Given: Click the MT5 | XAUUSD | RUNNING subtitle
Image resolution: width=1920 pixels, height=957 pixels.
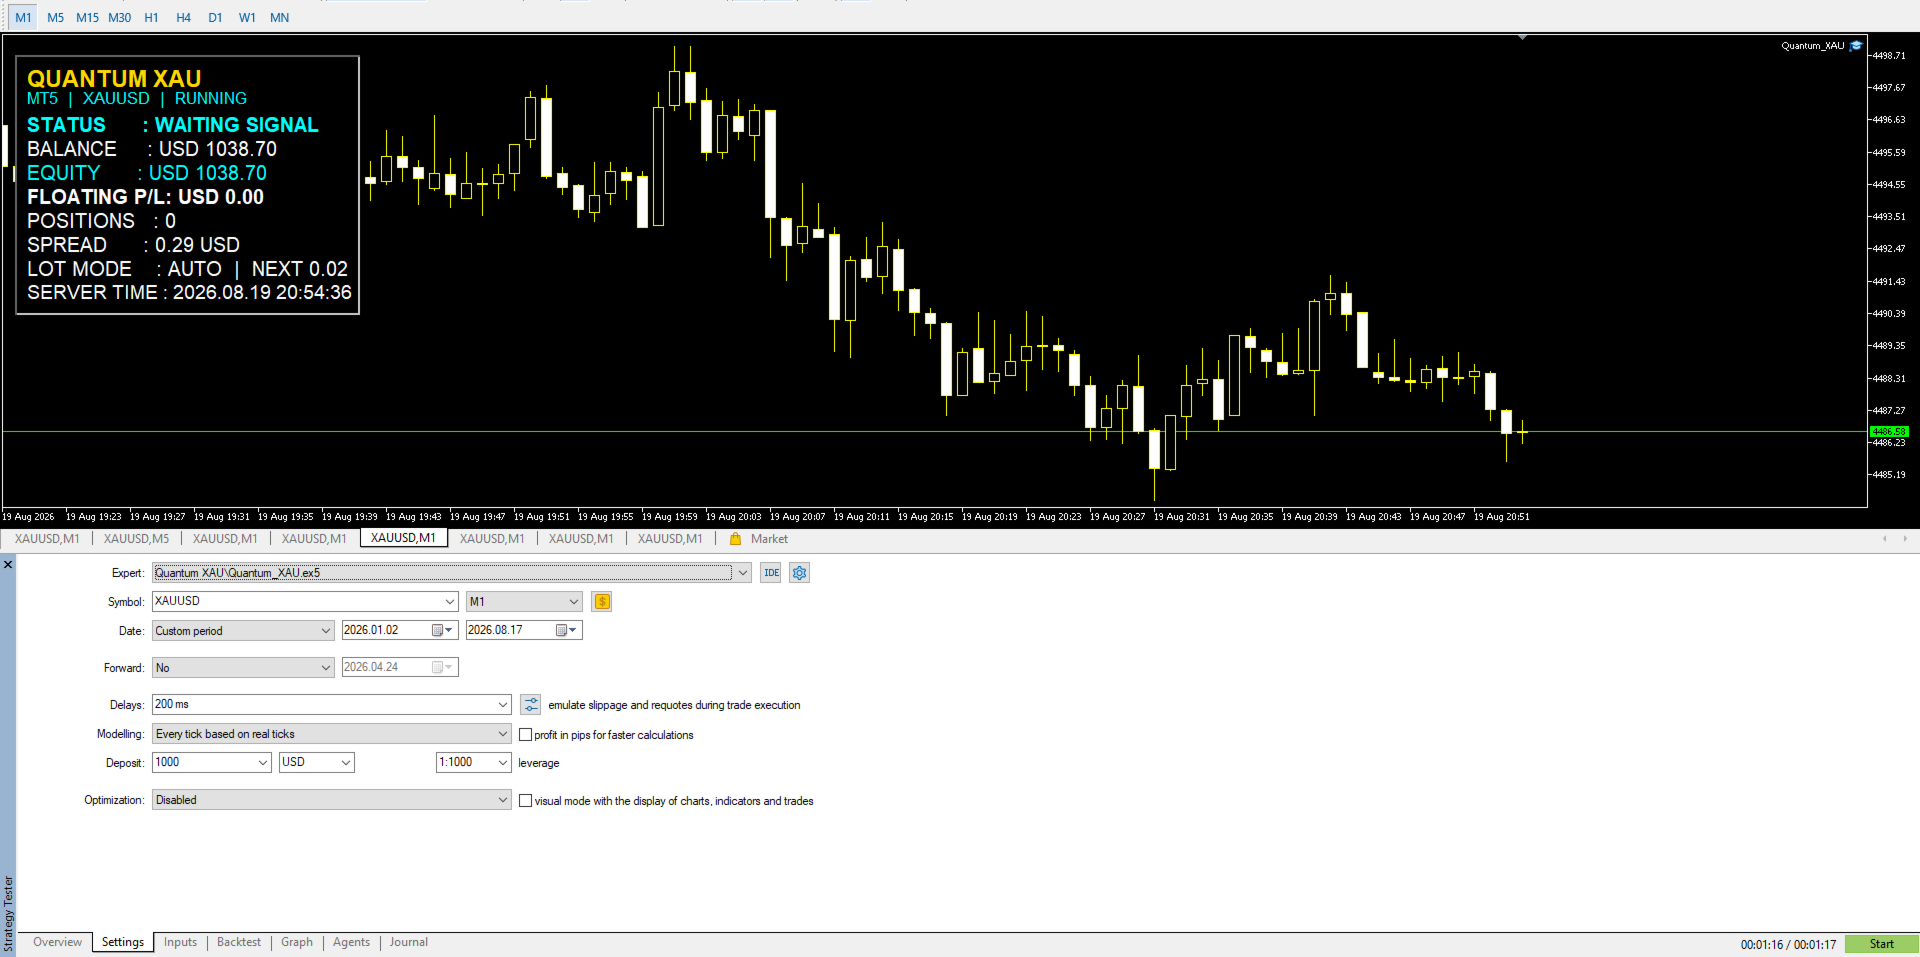Looking at the screenshot, I should pyautogui.click(x=137, y=99).
